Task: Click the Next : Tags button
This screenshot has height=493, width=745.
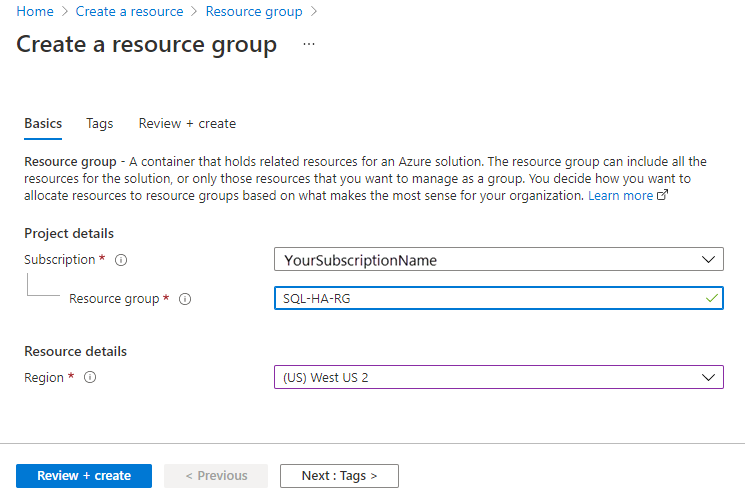Action: coord(339,476)
